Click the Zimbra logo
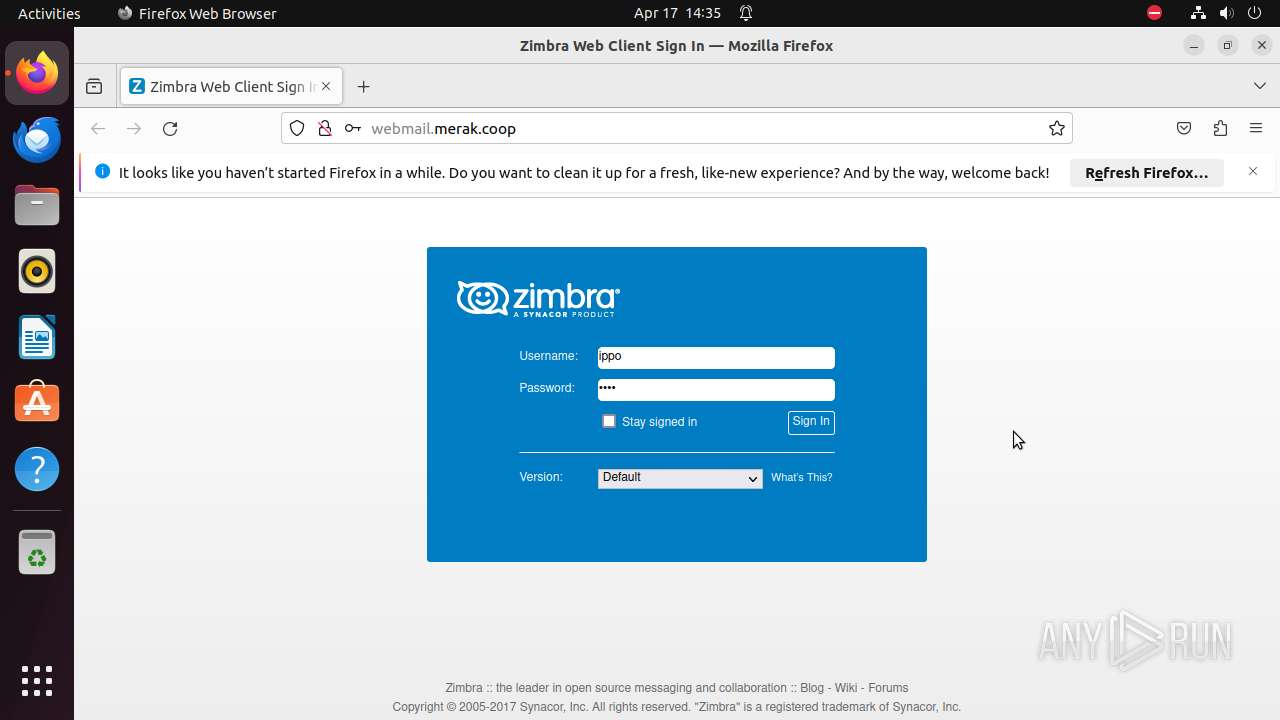Screen dimensions: 1280x720 [538, 299]
